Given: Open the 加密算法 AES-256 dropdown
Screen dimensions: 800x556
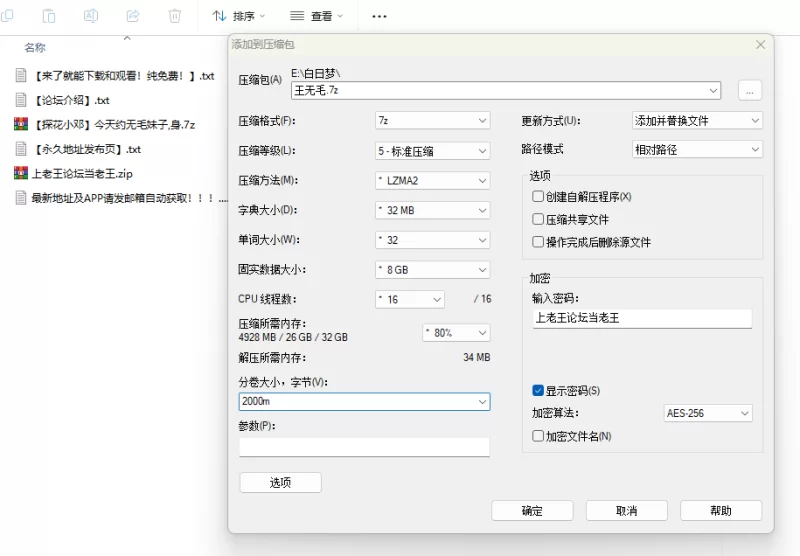Looking at the screenshot, I should (708, 413).
